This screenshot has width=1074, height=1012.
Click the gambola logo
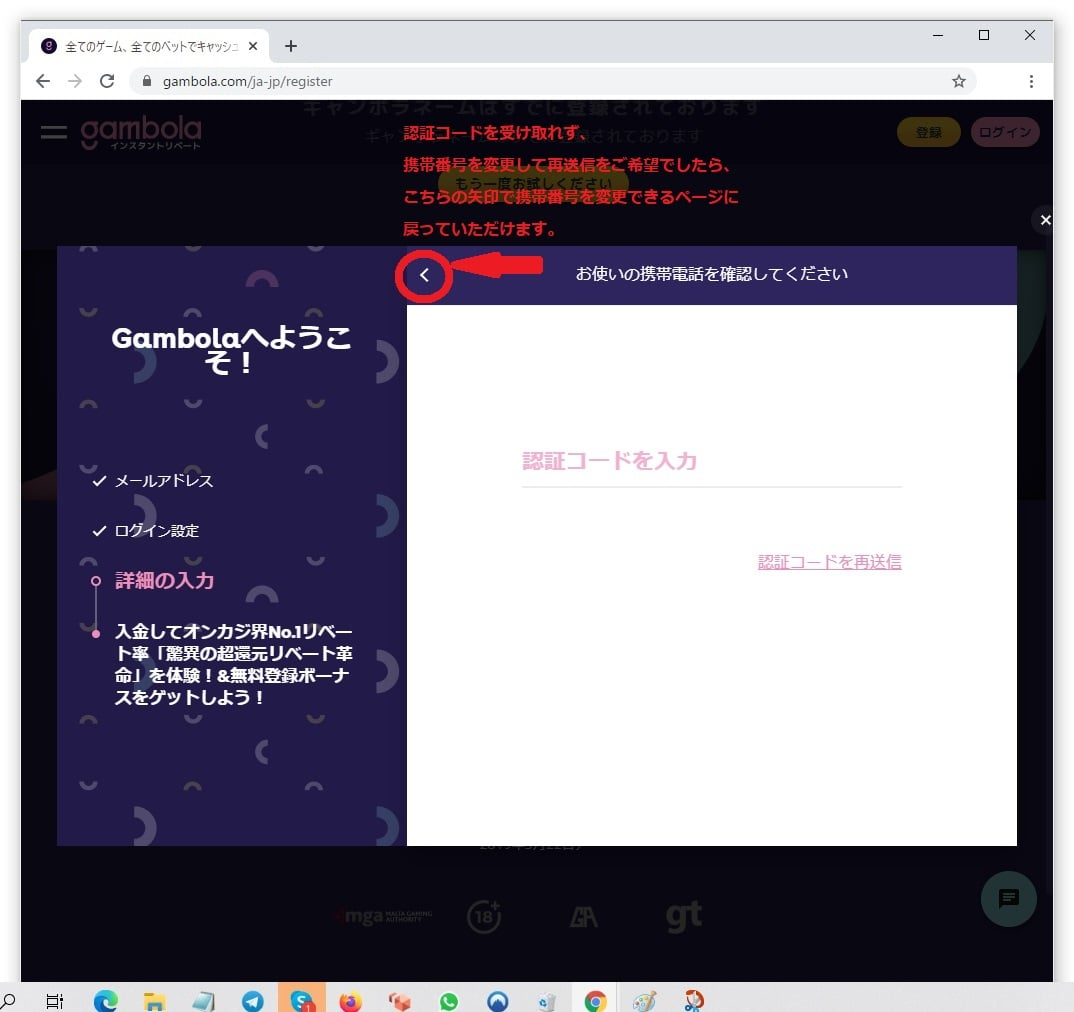[x=141, y=132]
